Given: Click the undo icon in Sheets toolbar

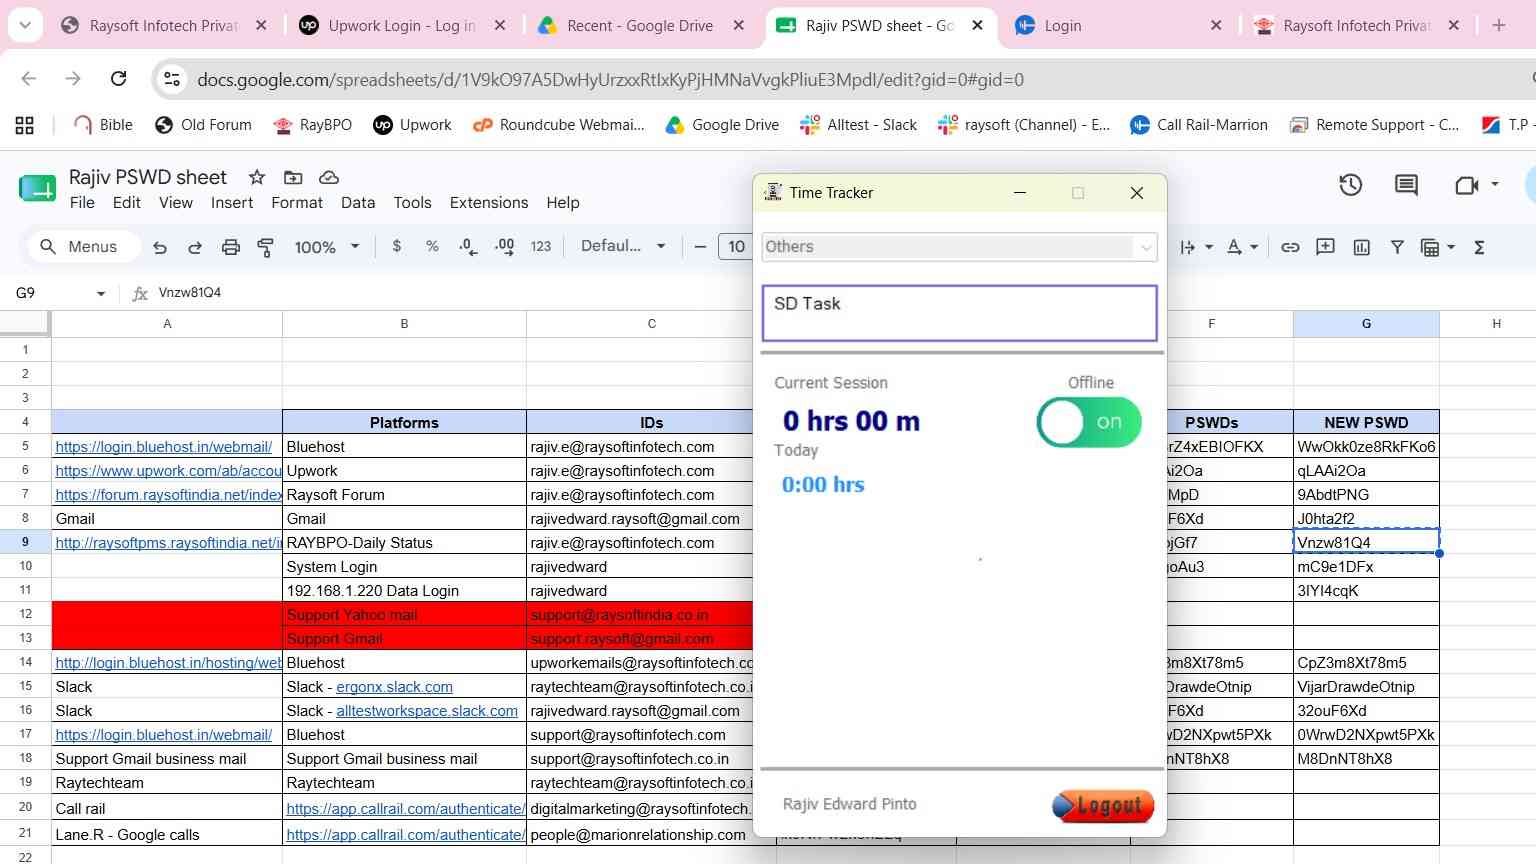Looking at the screenshot, I should tap(160, 247).
